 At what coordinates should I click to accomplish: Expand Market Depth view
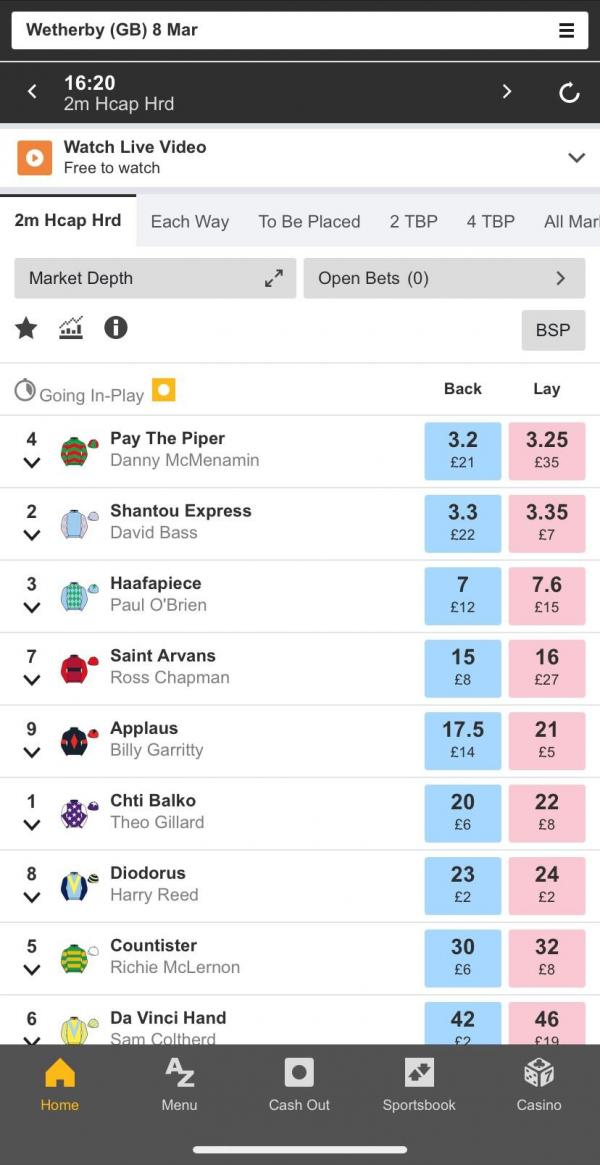(x=155, y=279)
